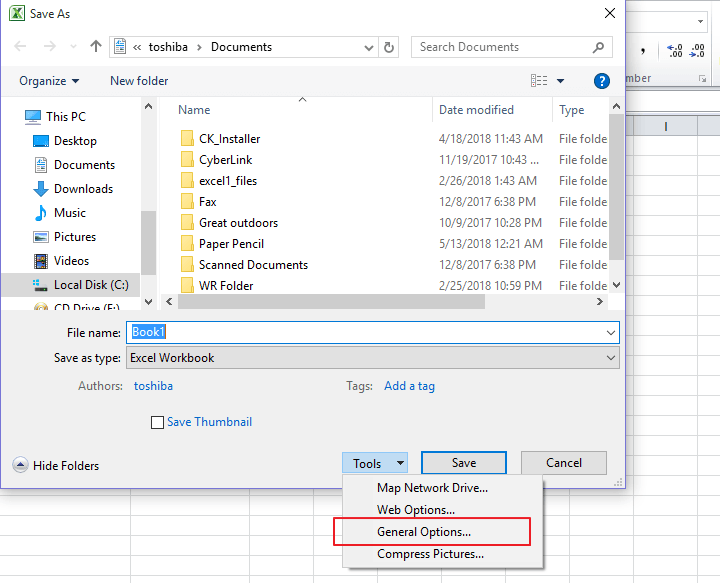
Task: Click the Great outdoors folder icon
Action: click(x=187, y=223)
